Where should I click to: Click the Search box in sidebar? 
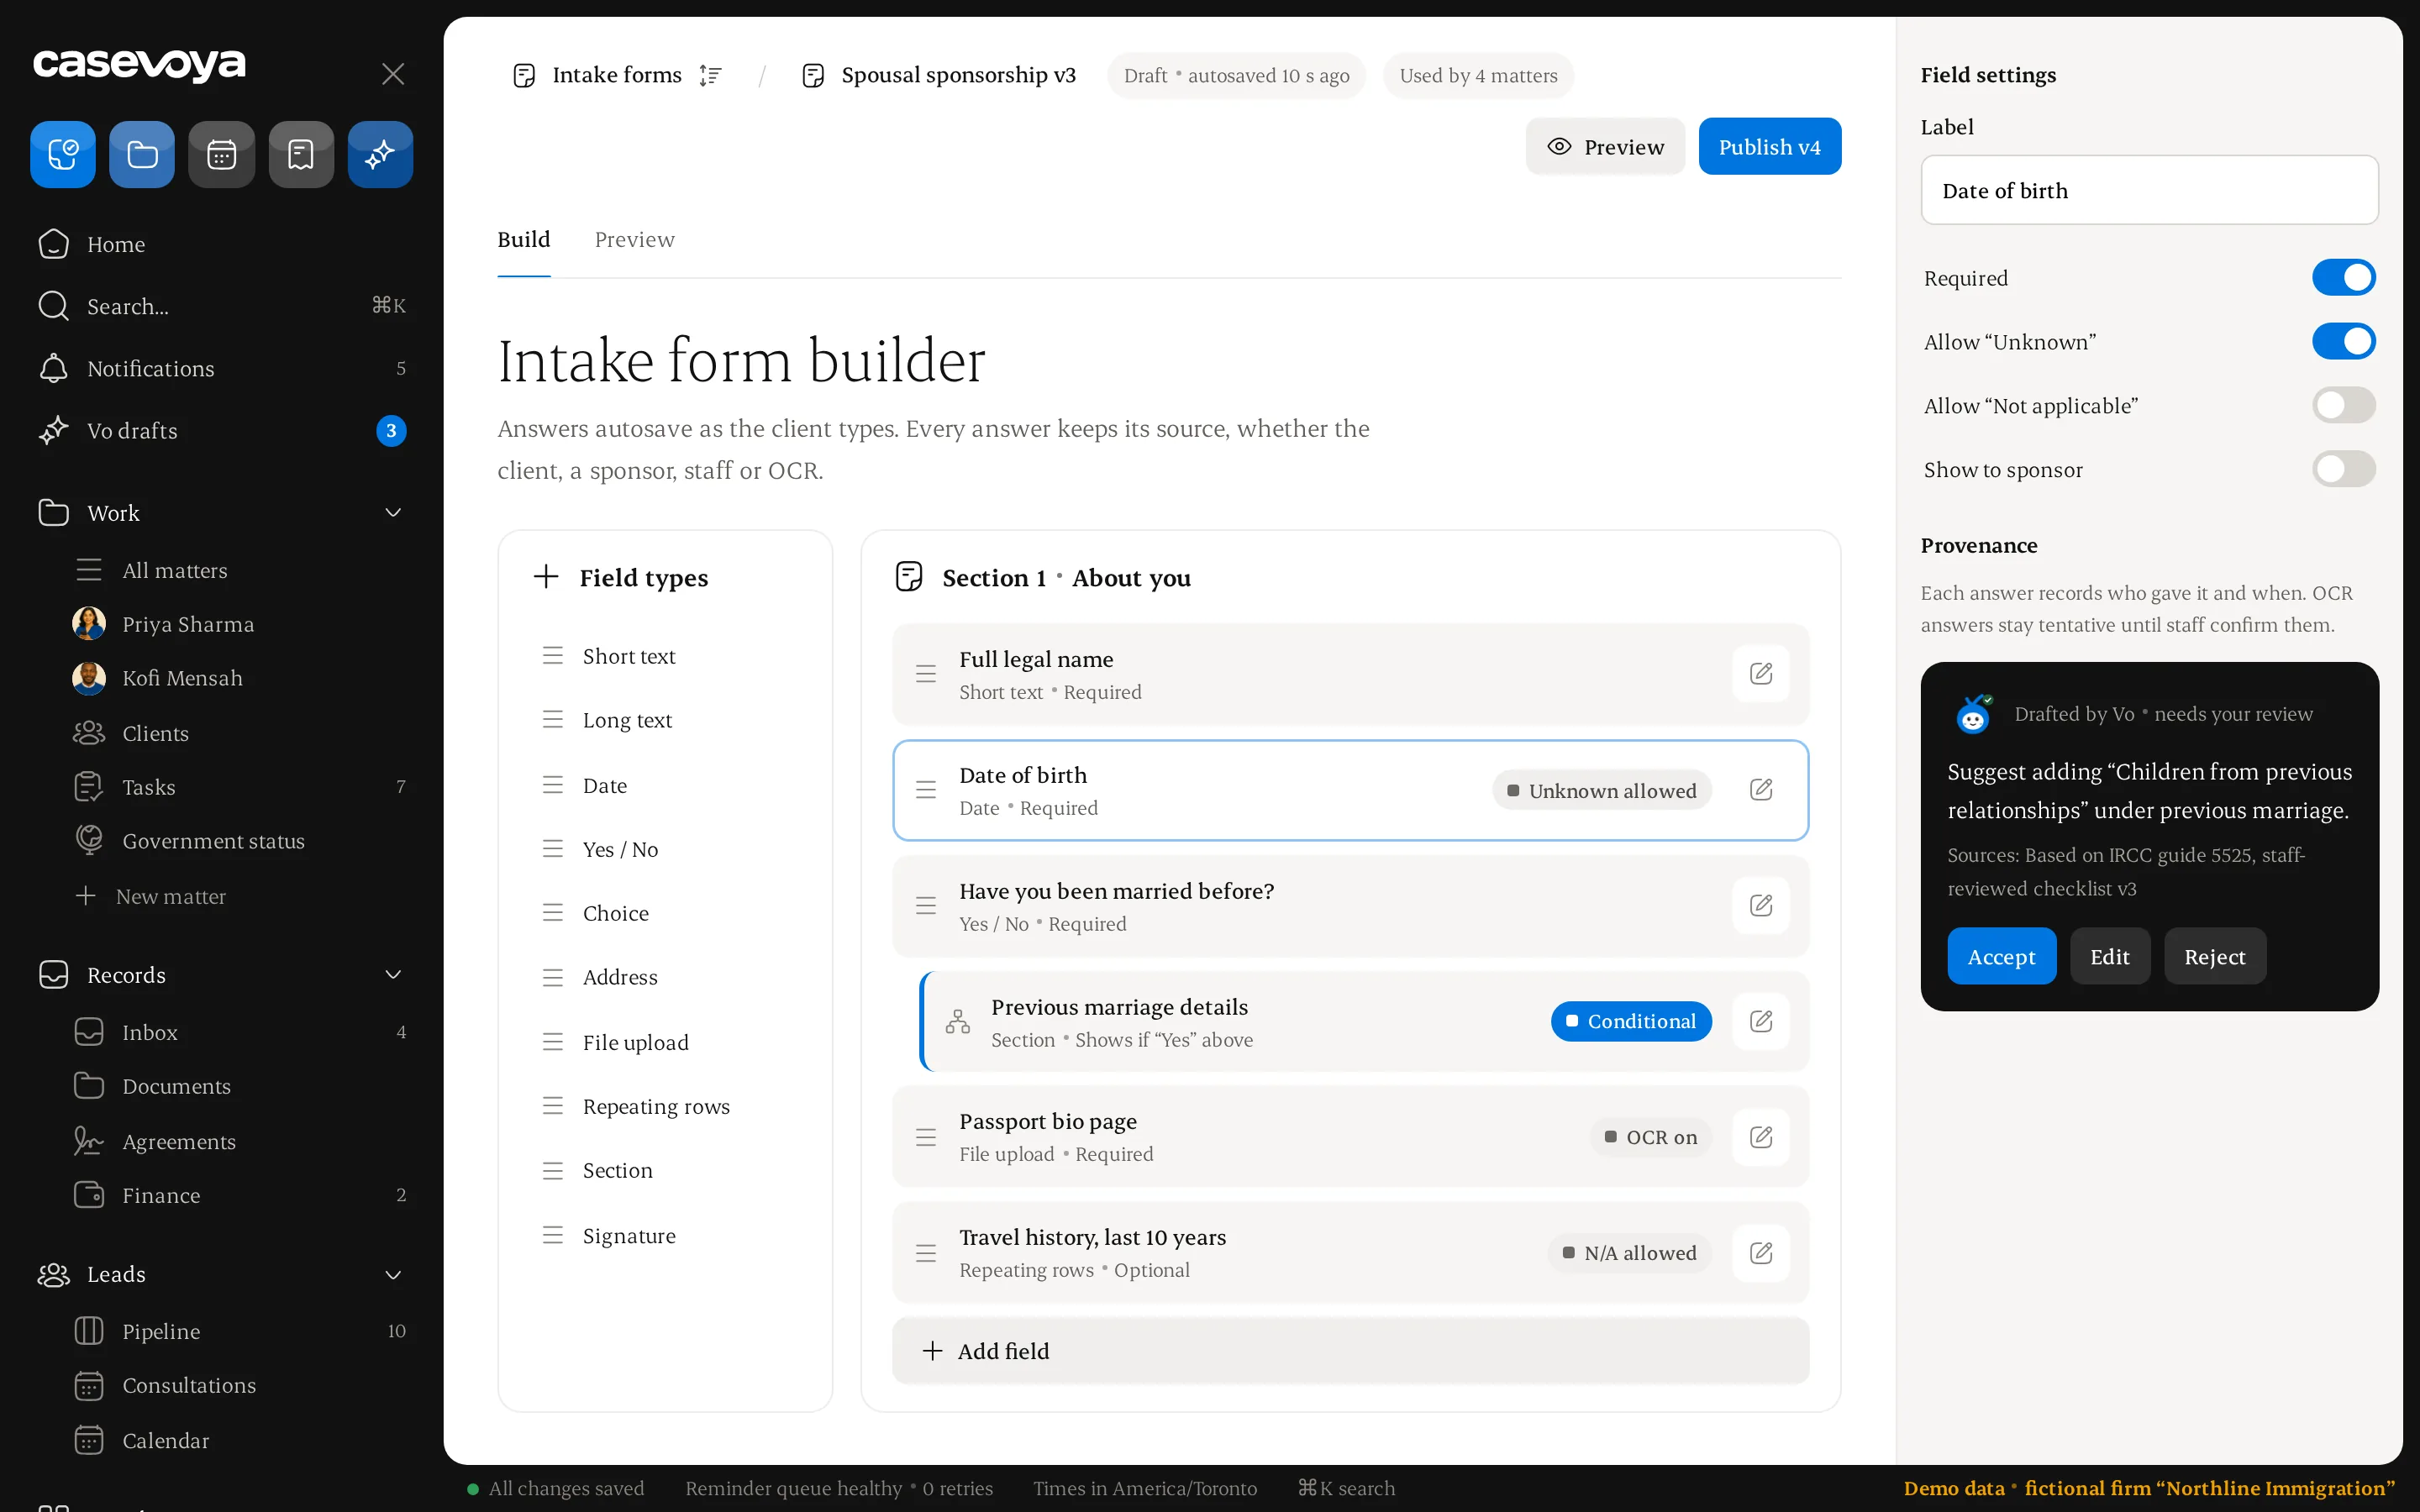click(x=222, y=306)
